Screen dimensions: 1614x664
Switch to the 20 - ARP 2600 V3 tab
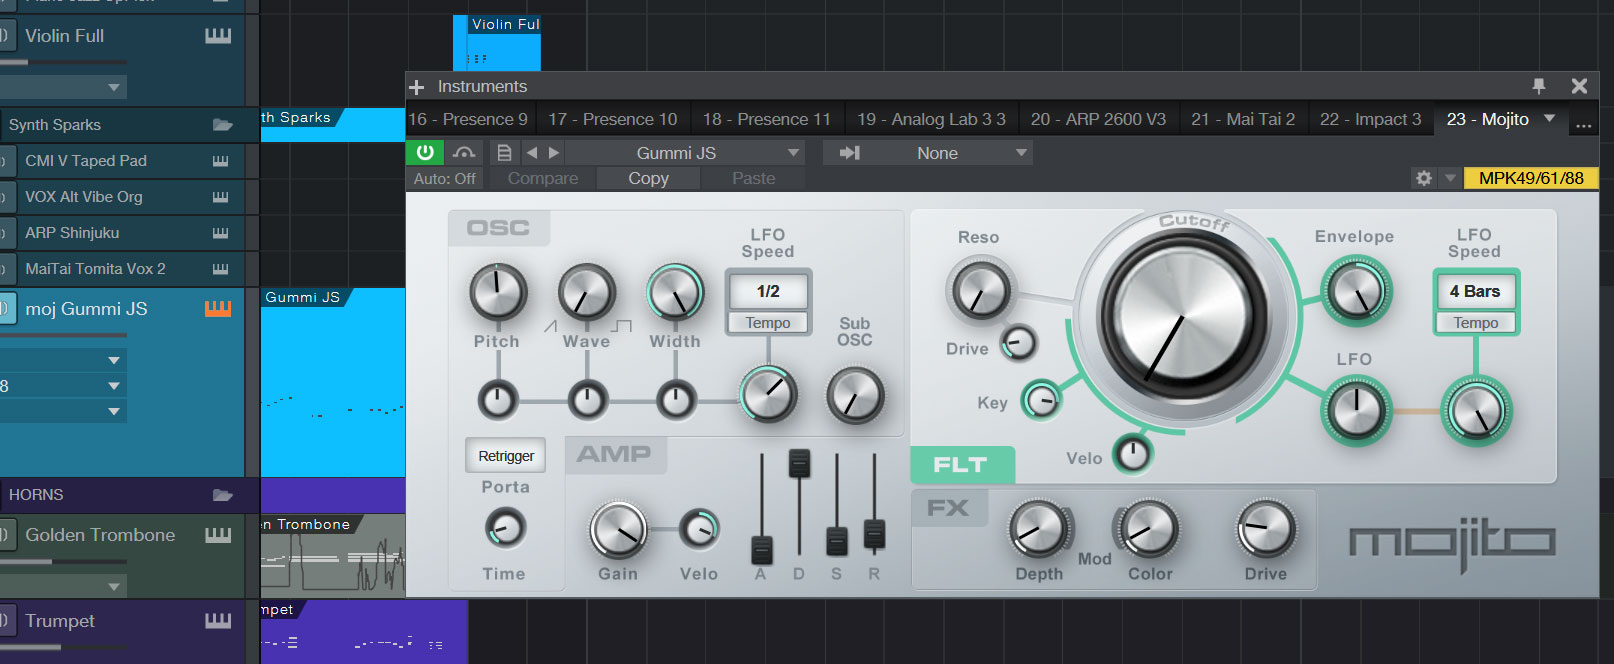(1098, 120)
